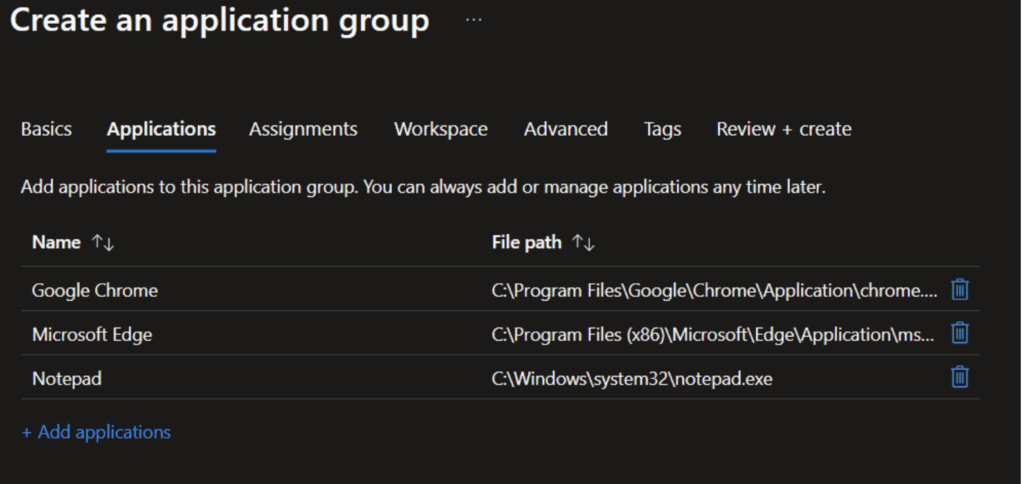
Task: Click the Microsoft Edge file path cell
Action: [x=714, y=334]
